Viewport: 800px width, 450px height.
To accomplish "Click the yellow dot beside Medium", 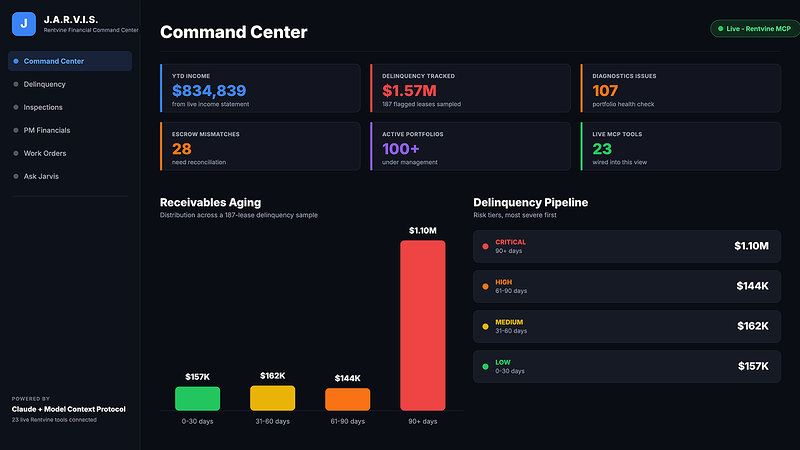I will point(485,327).
